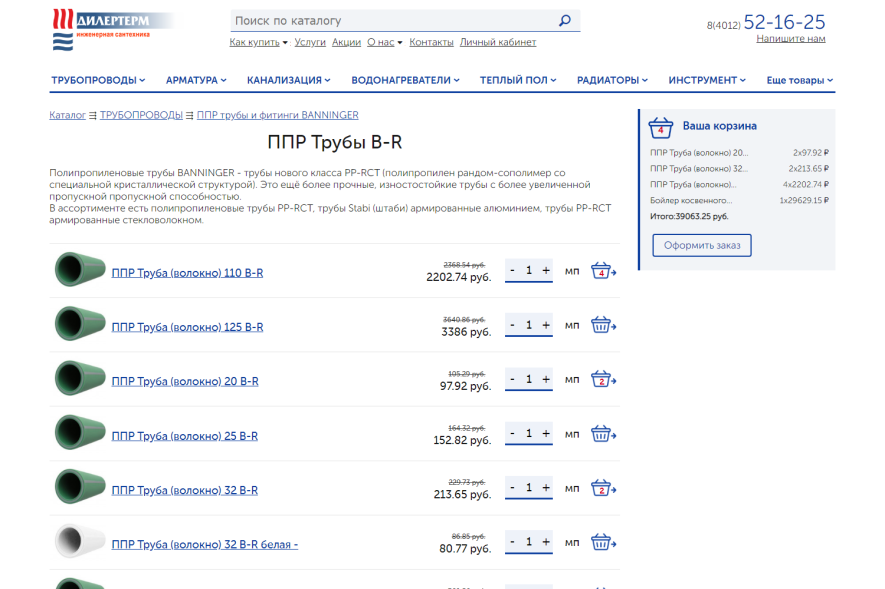Decrease quantity for green 32 B-R pipe
The height and width of the screenshot is (589, 885).
(512, 487)
